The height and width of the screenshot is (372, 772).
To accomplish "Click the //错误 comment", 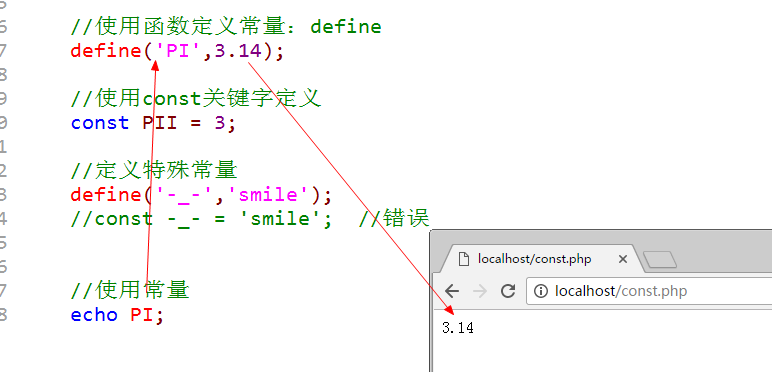I will [394, 219].
